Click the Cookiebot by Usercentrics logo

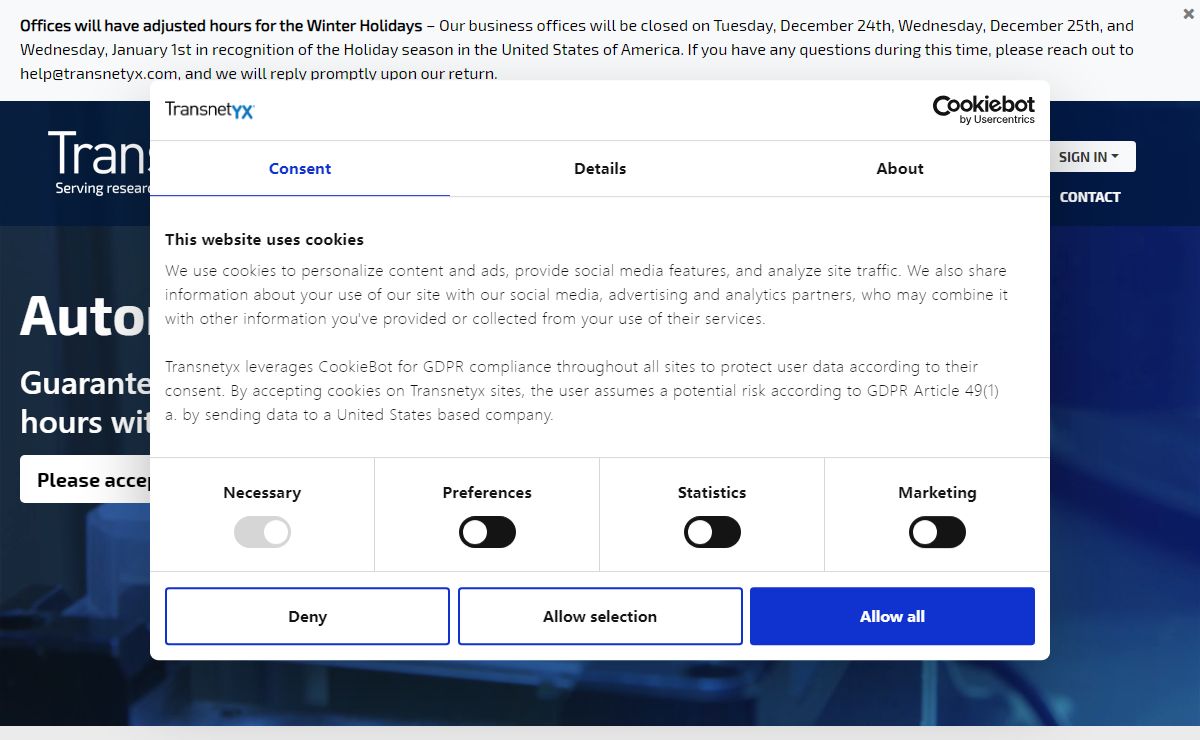(x=983, y=110)
